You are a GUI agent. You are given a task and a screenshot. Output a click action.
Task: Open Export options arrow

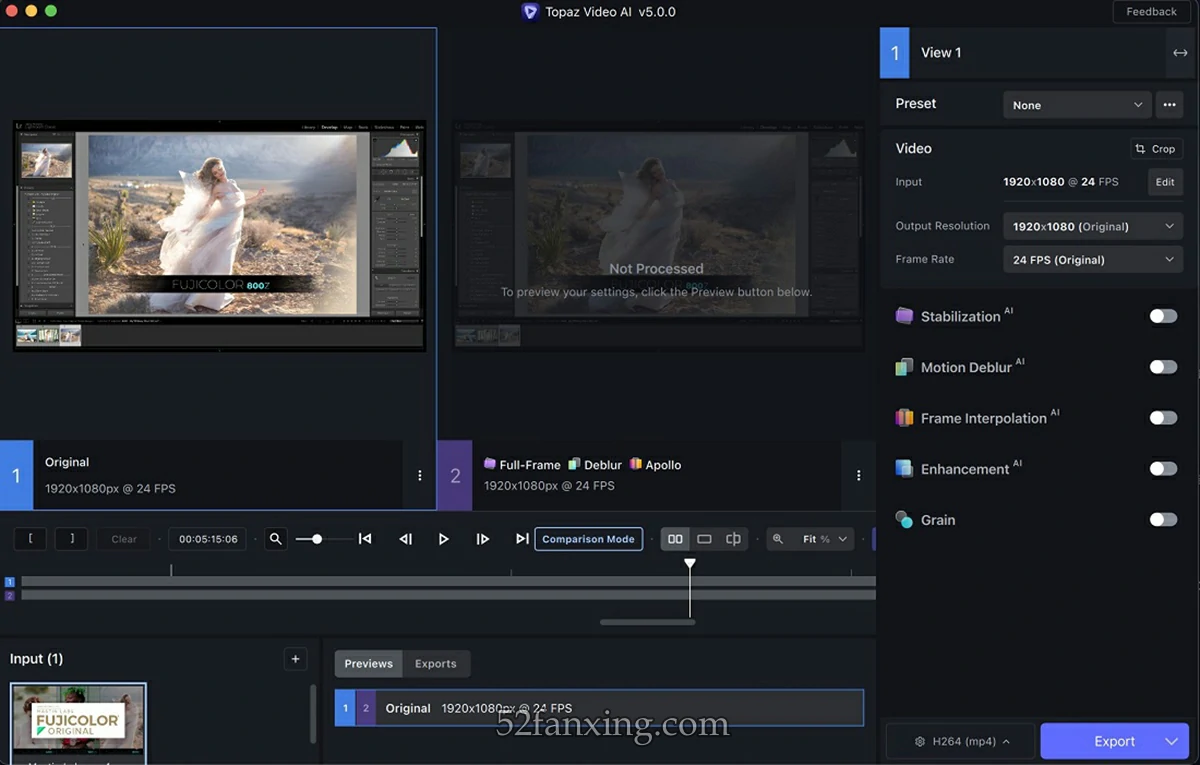coord(1171,742)
